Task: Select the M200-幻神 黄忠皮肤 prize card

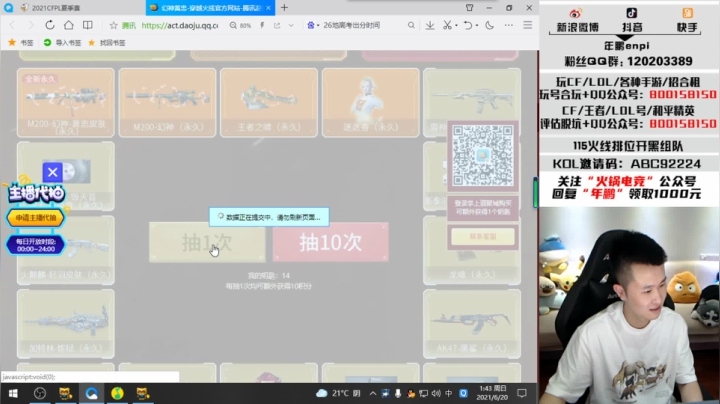Action: pos(66,103)
